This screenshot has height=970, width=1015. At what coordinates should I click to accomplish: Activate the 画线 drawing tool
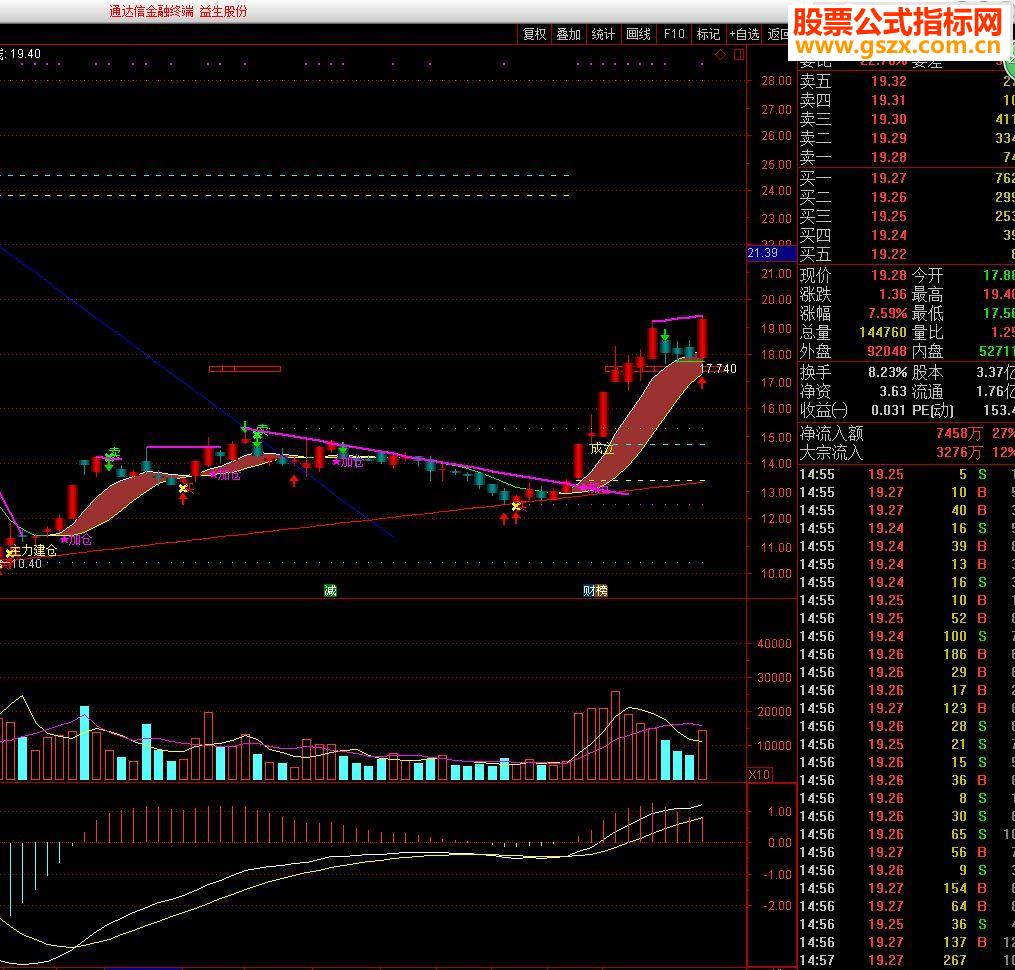pyautogui.click(x=638, y=34)
